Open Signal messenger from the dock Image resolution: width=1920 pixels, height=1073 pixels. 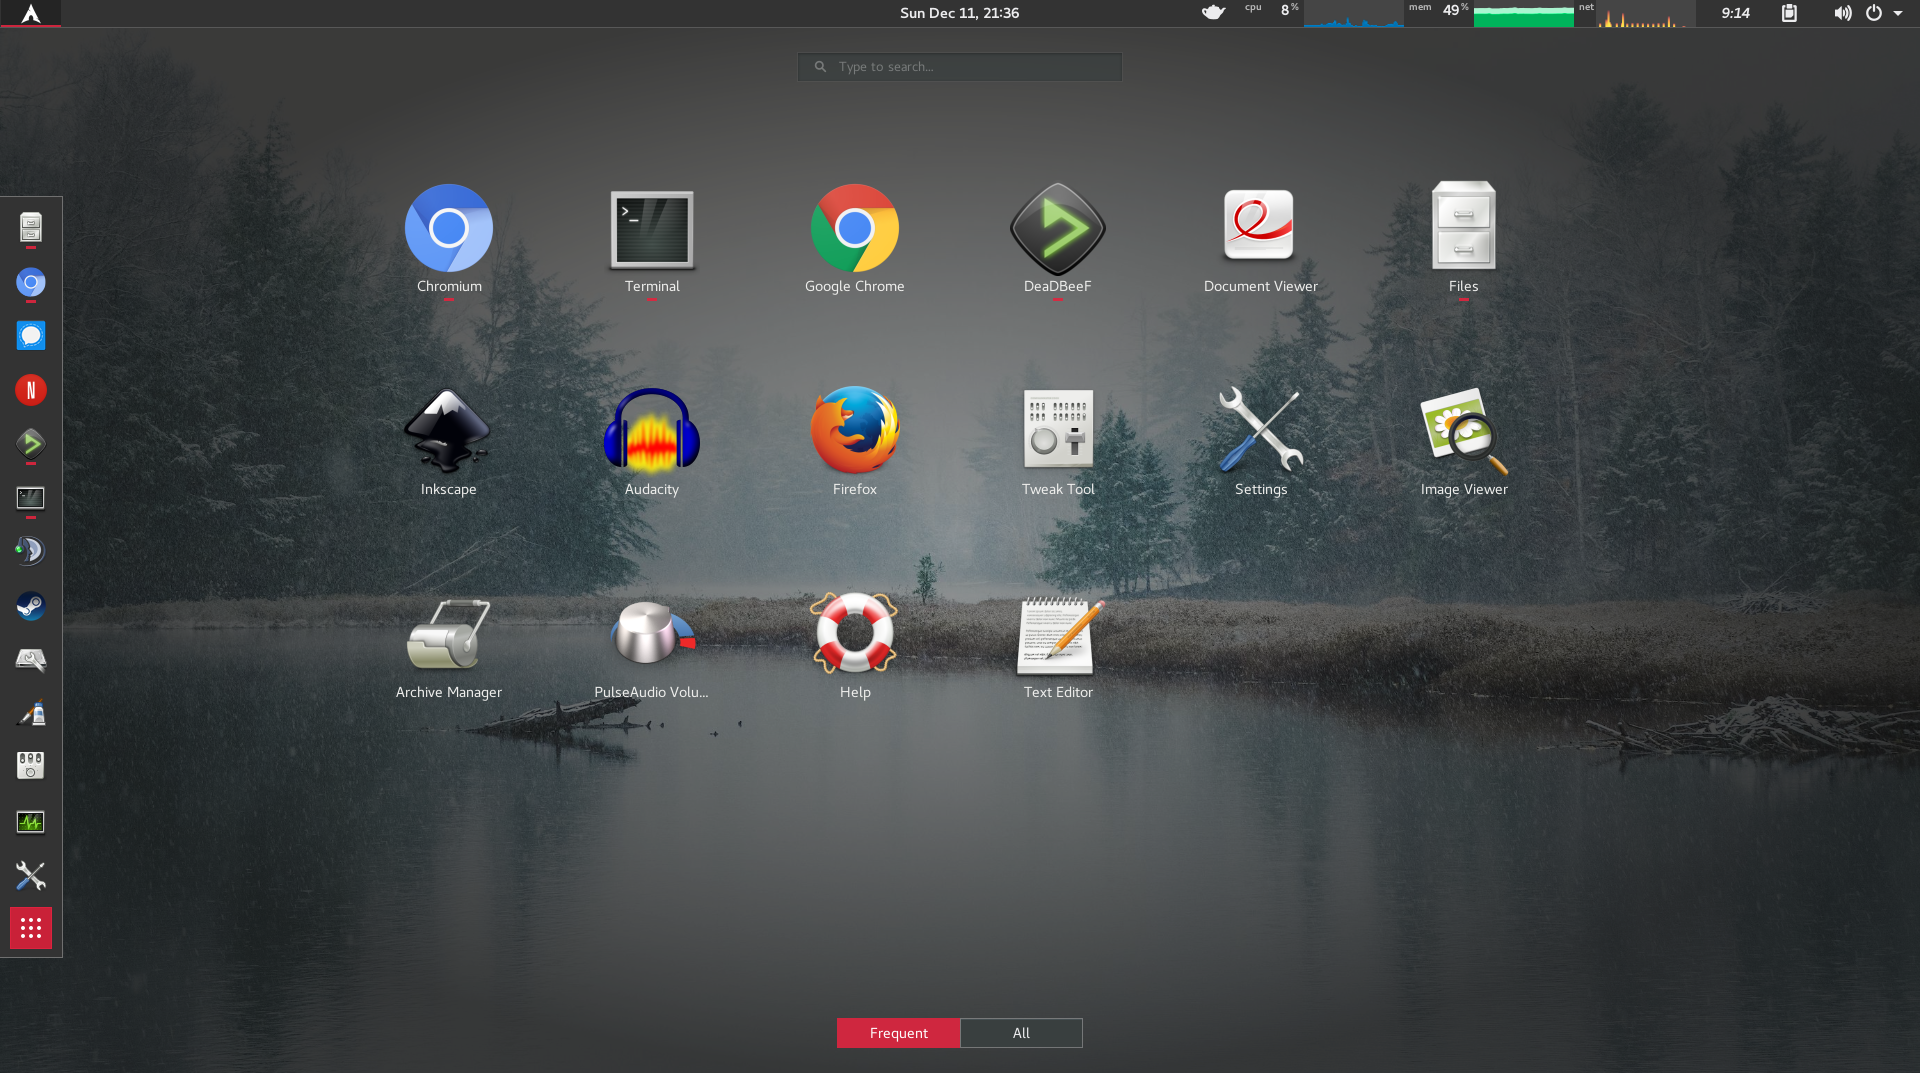point(31,336)
